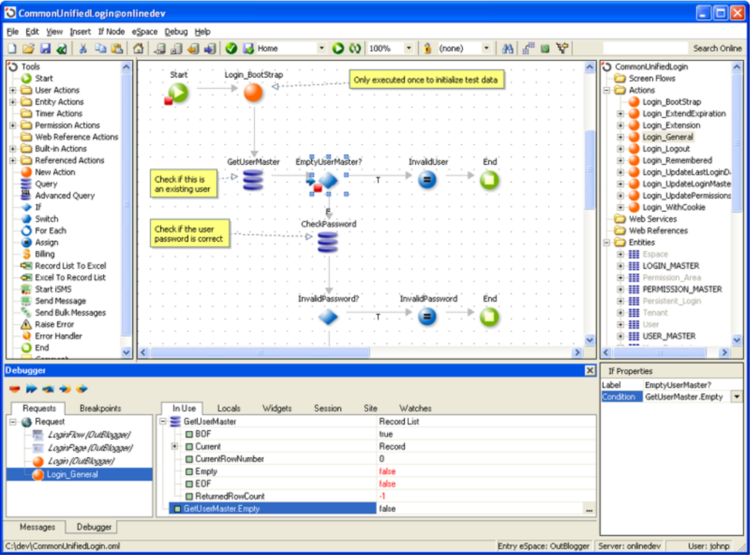Image resolution: width=750 pixels, height=555 pixels.
Task: Switch to the Breakpoints tab
Action: [100, 408]
